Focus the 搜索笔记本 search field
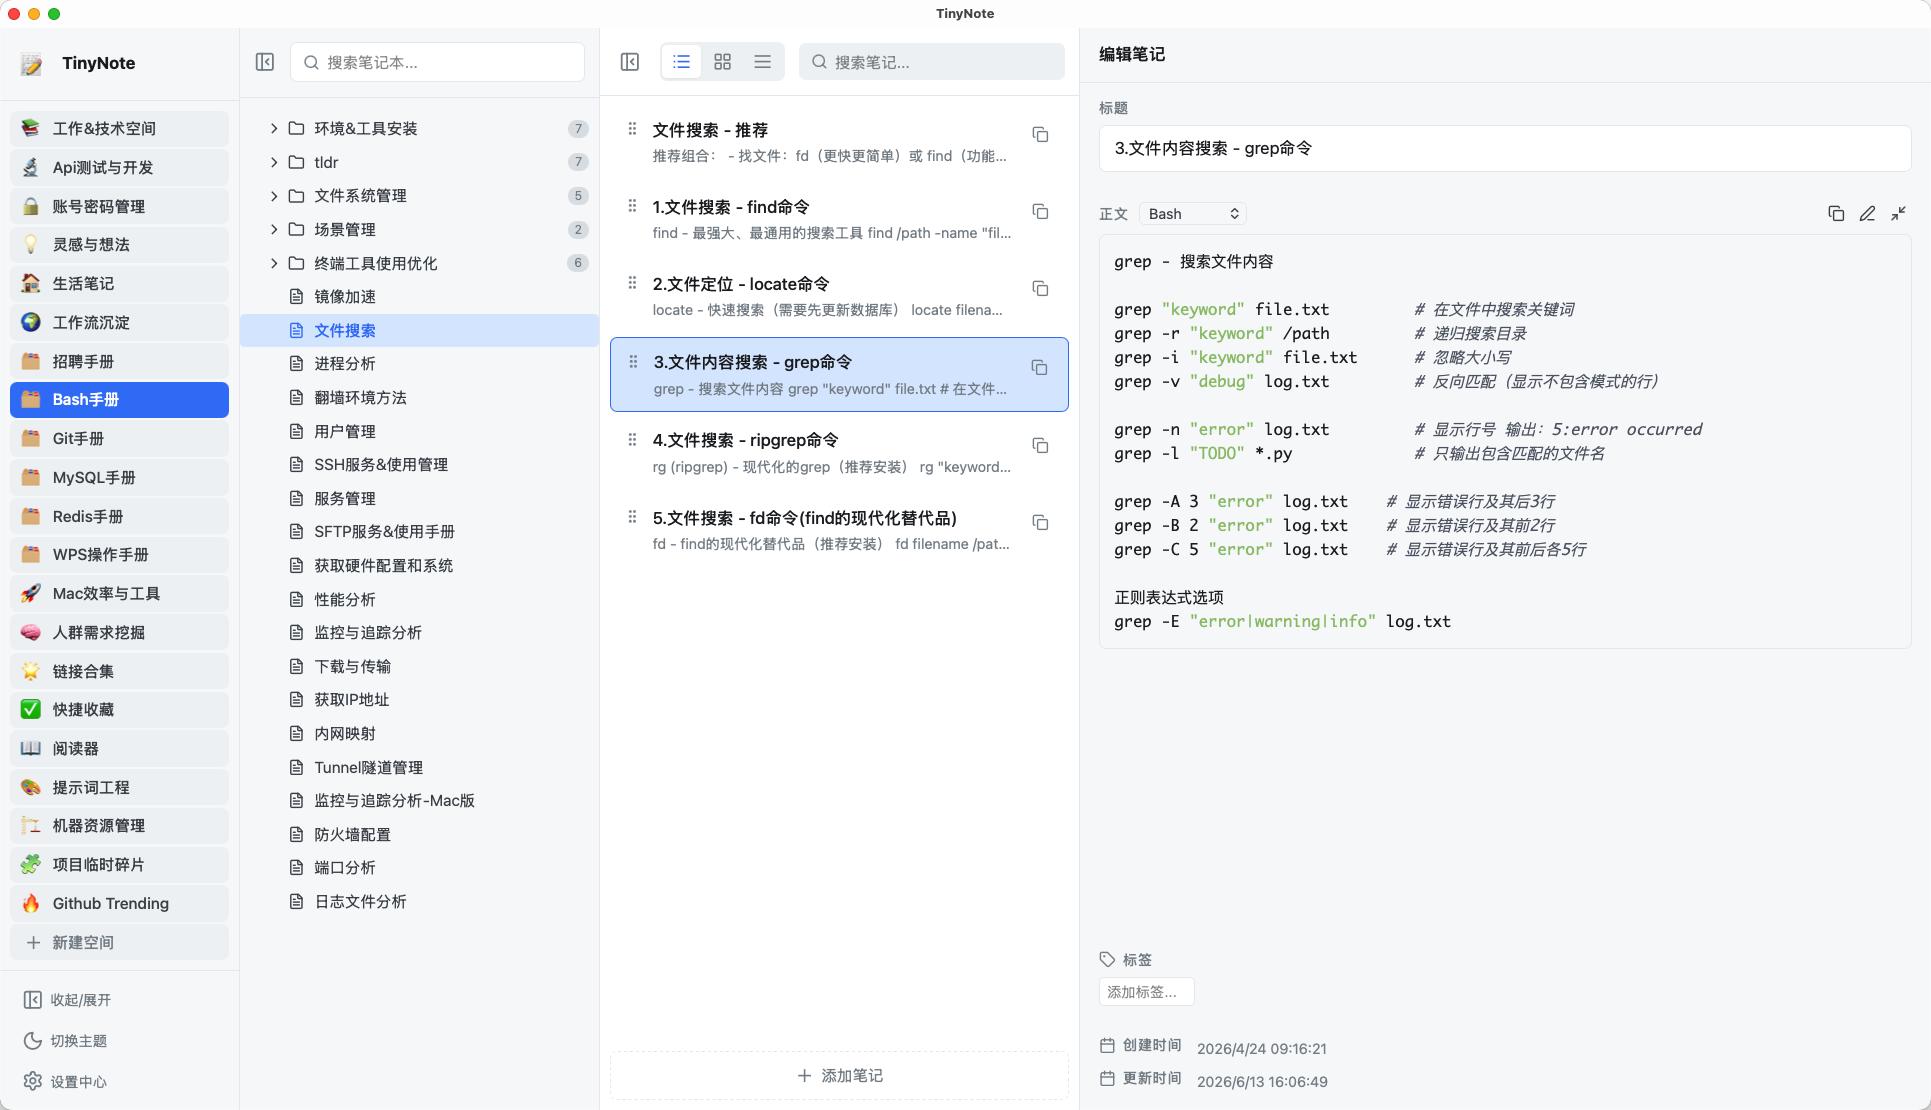The height and width of the screenshot is (1110, 1931). point(437,62)
